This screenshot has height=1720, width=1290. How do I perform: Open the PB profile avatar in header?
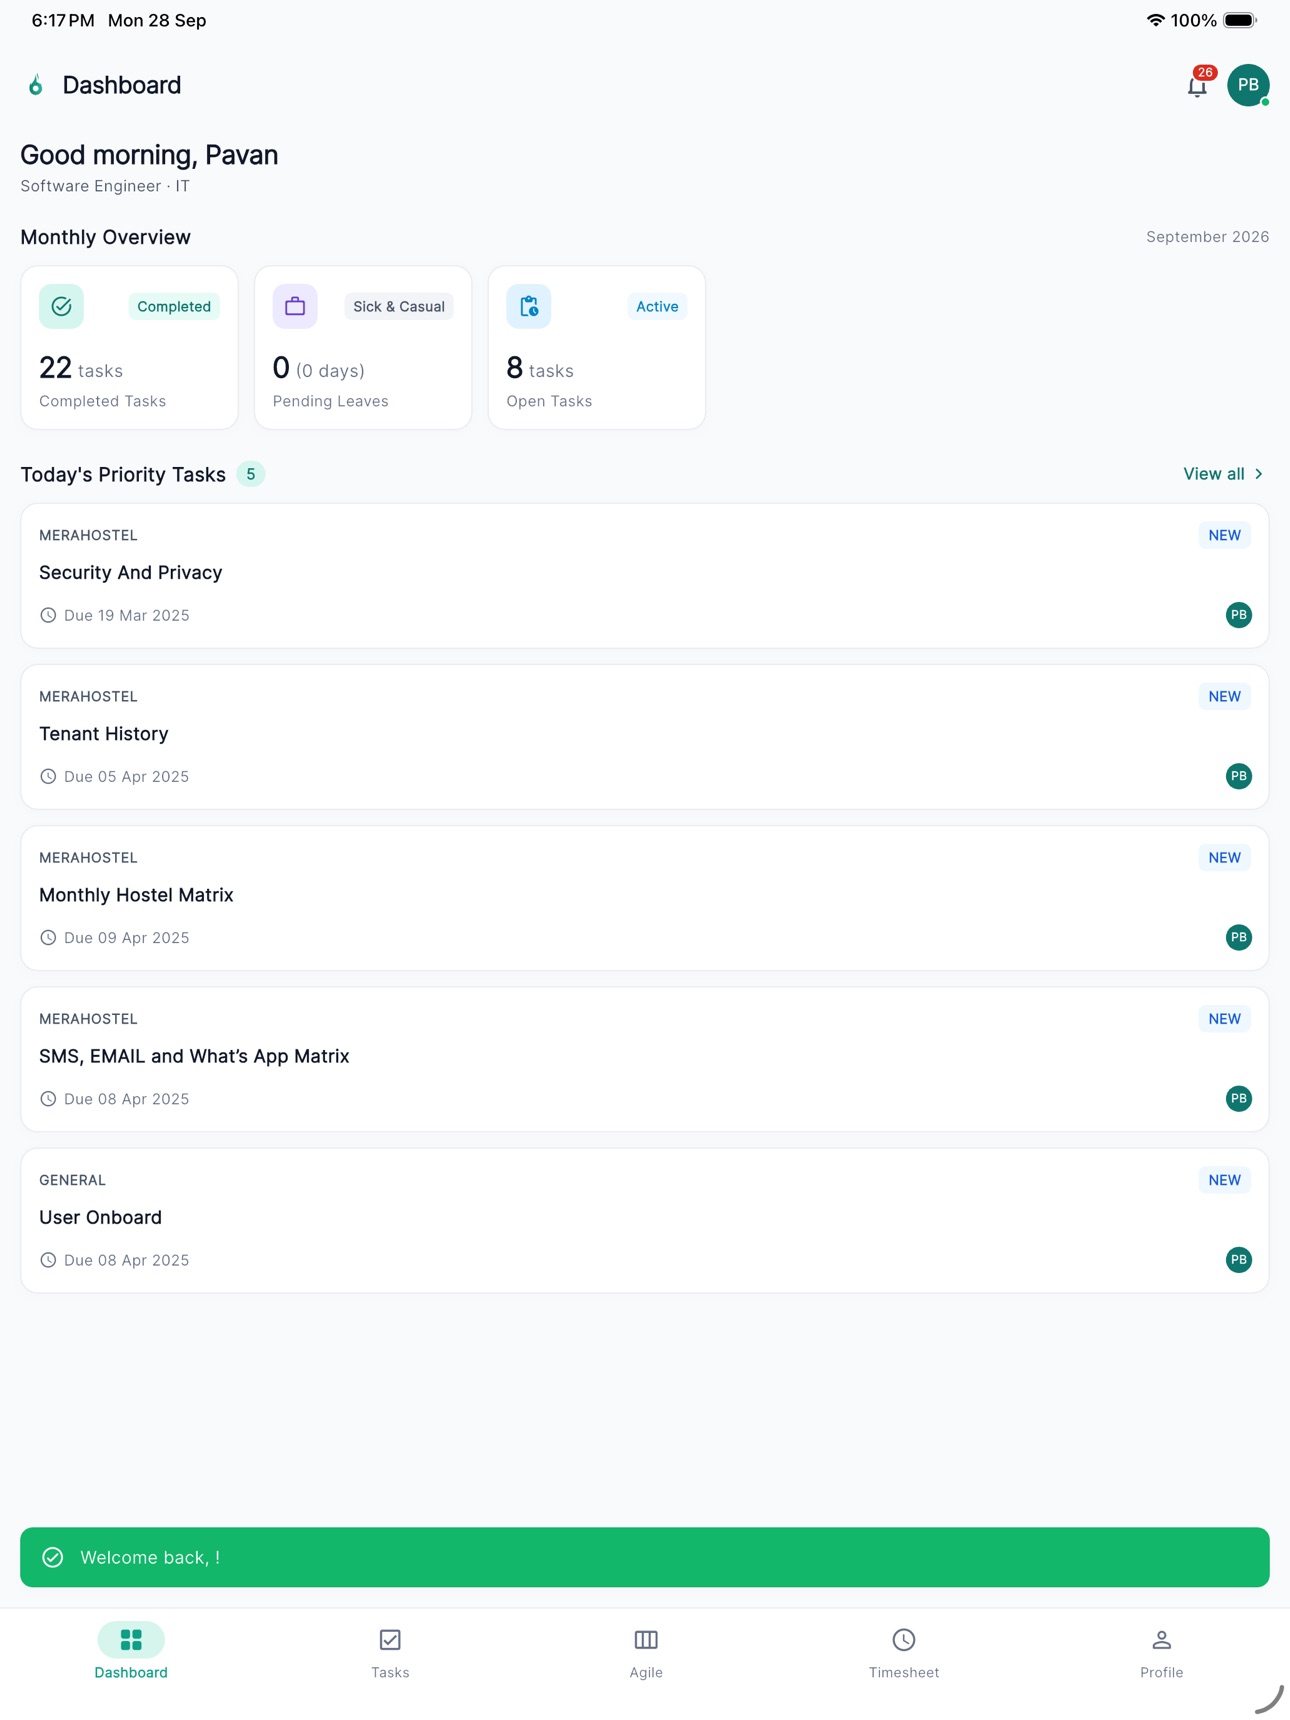pyautogui.click(x=1248, y=85)
